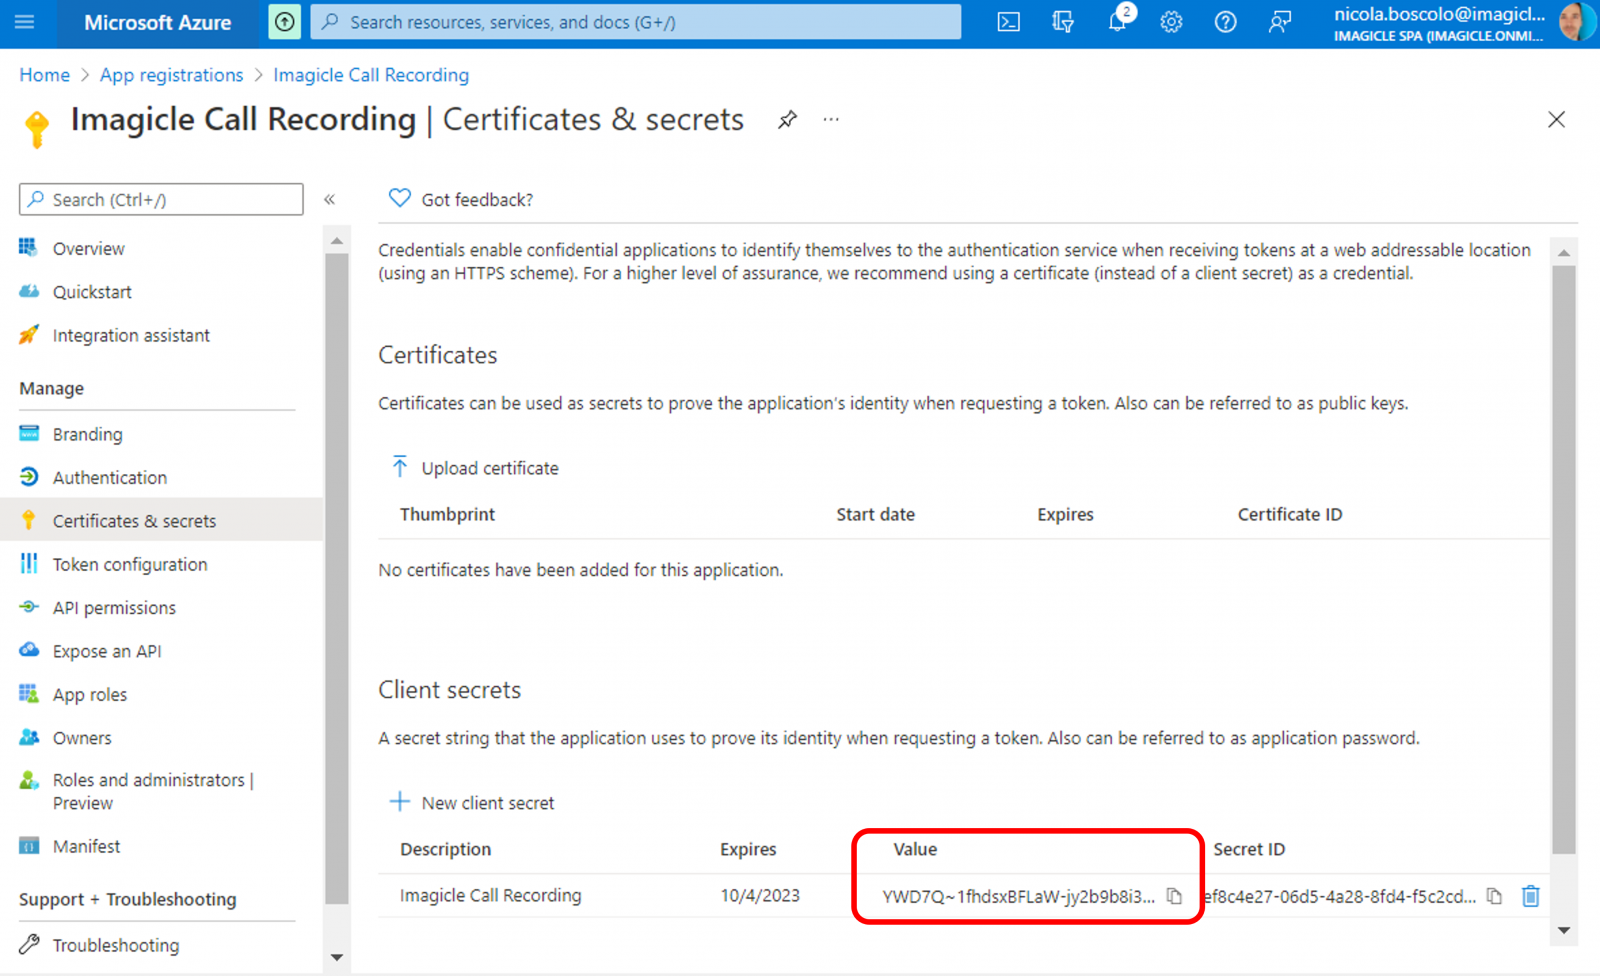Screen dimensions: 1600x976
Task: Open the help question mark icon
Action: [x=1225, y=22]
